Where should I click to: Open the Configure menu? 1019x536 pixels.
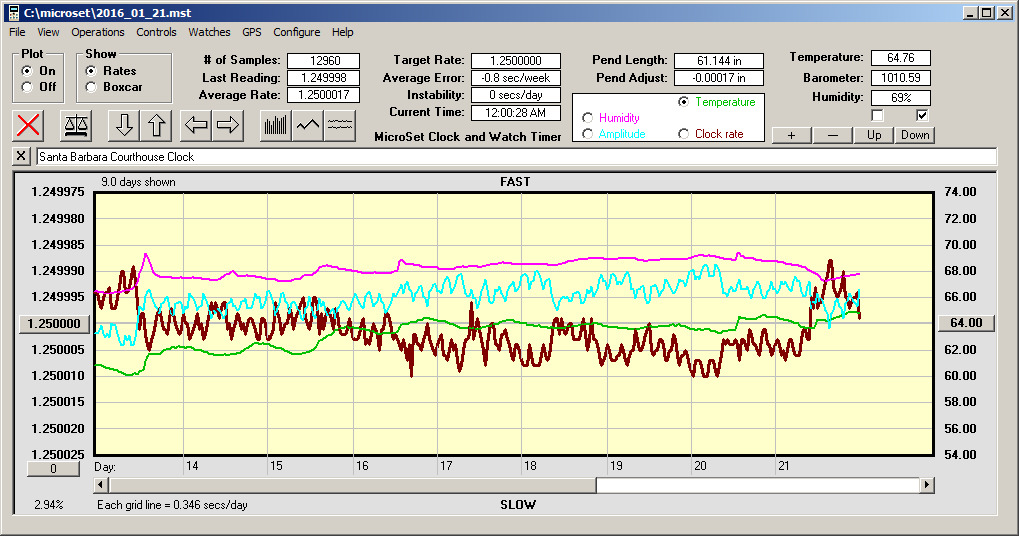297,32
